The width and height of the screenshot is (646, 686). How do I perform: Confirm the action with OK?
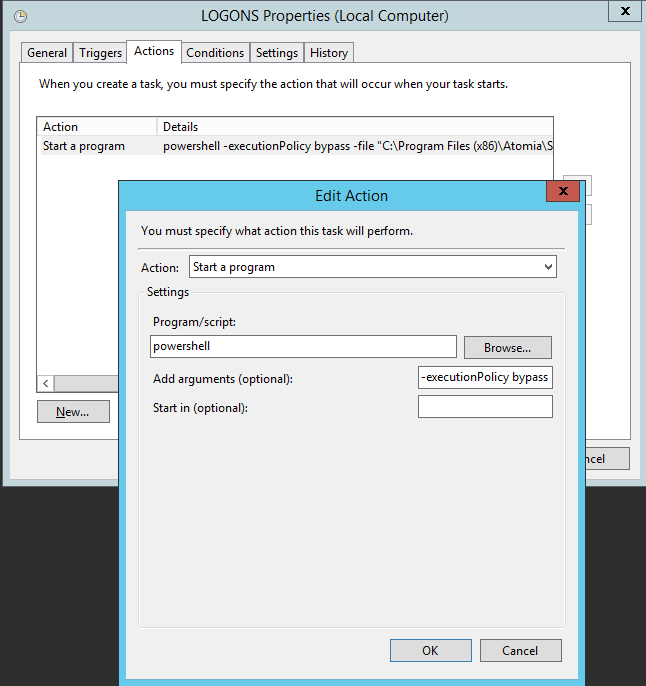tap(430, 651)
